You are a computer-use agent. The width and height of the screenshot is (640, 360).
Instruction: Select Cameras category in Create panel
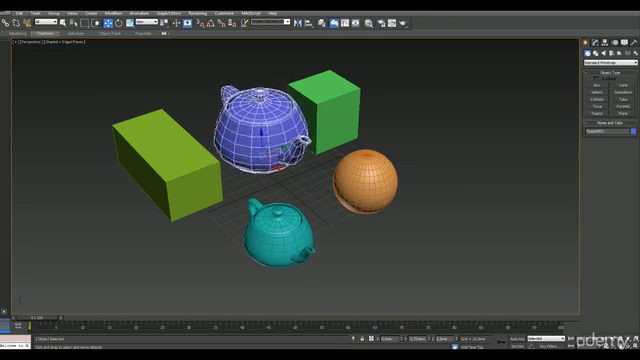click(x=611, y=53)
